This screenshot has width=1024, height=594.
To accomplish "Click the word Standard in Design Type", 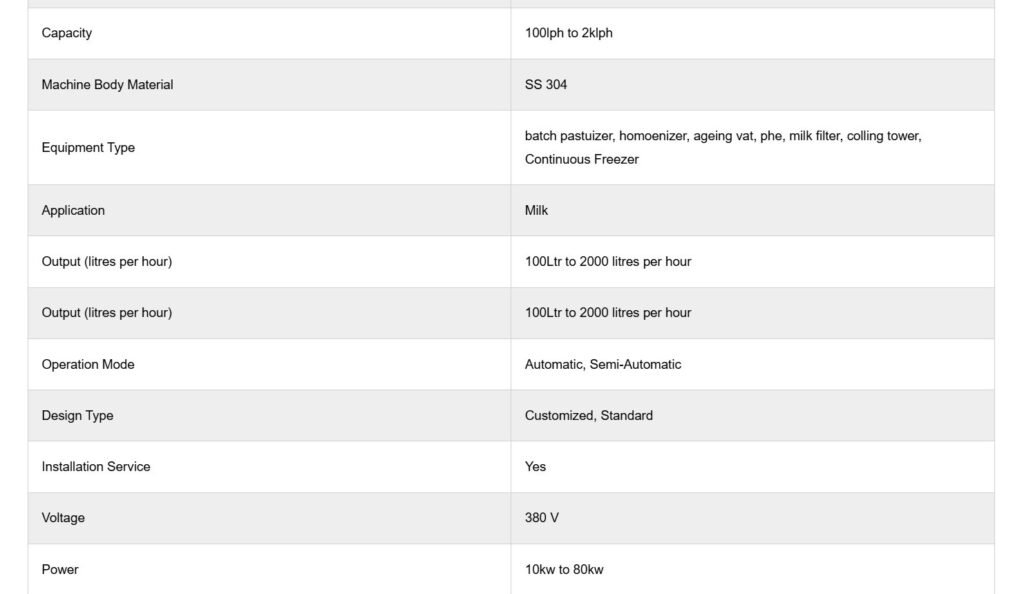I will [x=626, y=416].
